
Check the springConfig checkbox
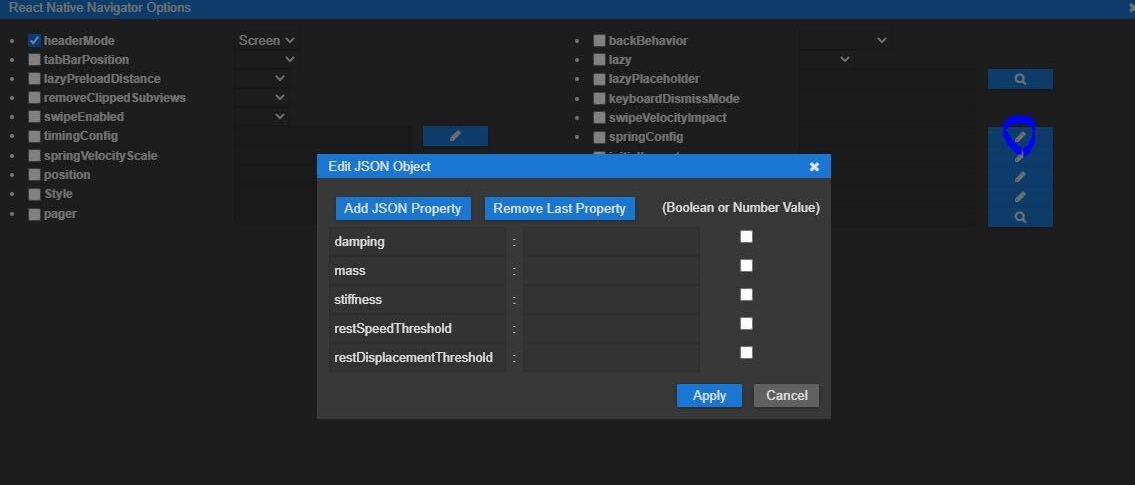click(x=599, y=137)
